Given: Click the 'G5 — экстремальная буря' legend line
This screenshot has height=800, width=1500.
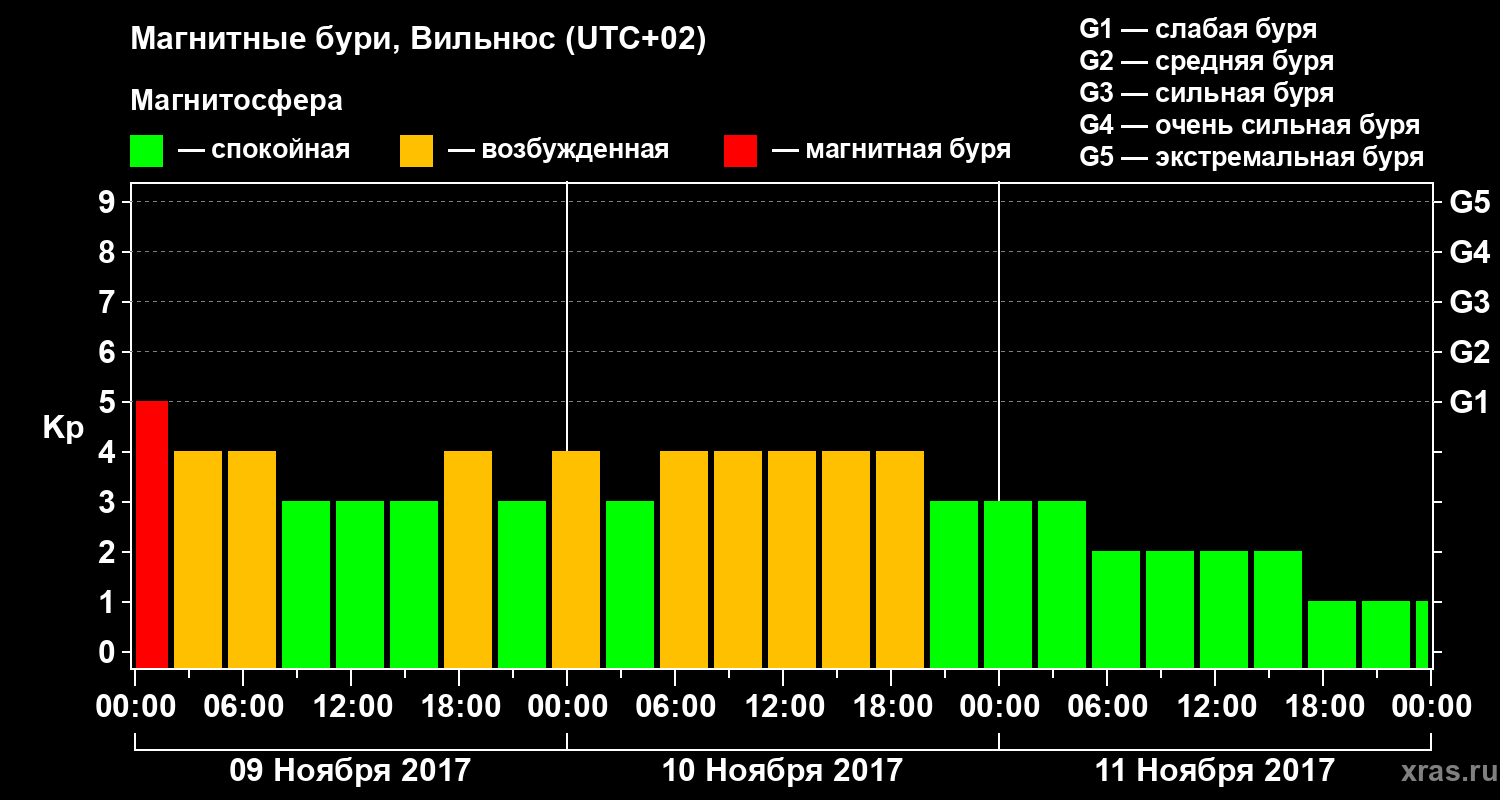Looking at the screenshot, I should click(x=1251, y=158).
